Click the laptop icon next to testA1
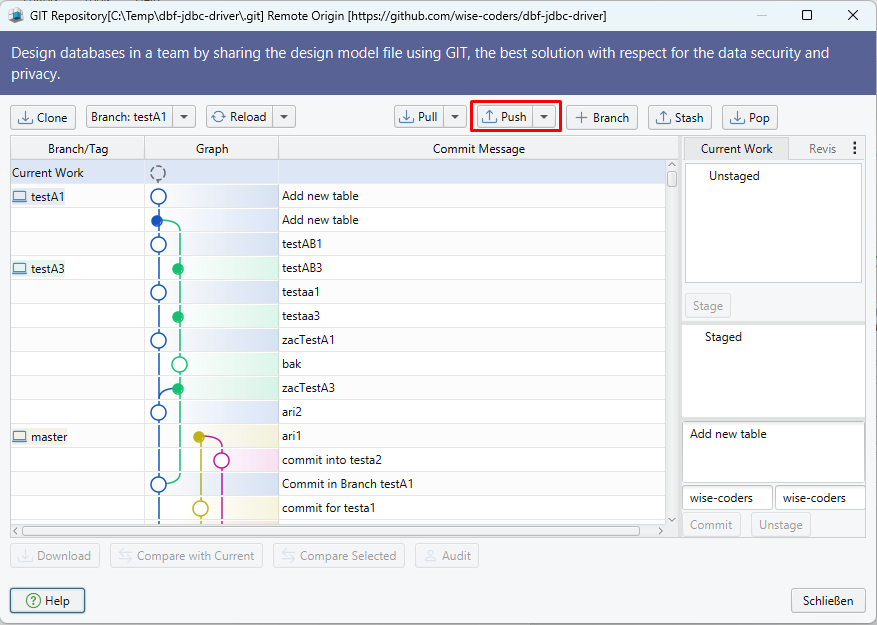Screen dimensions: 877x625 [20, 197]
